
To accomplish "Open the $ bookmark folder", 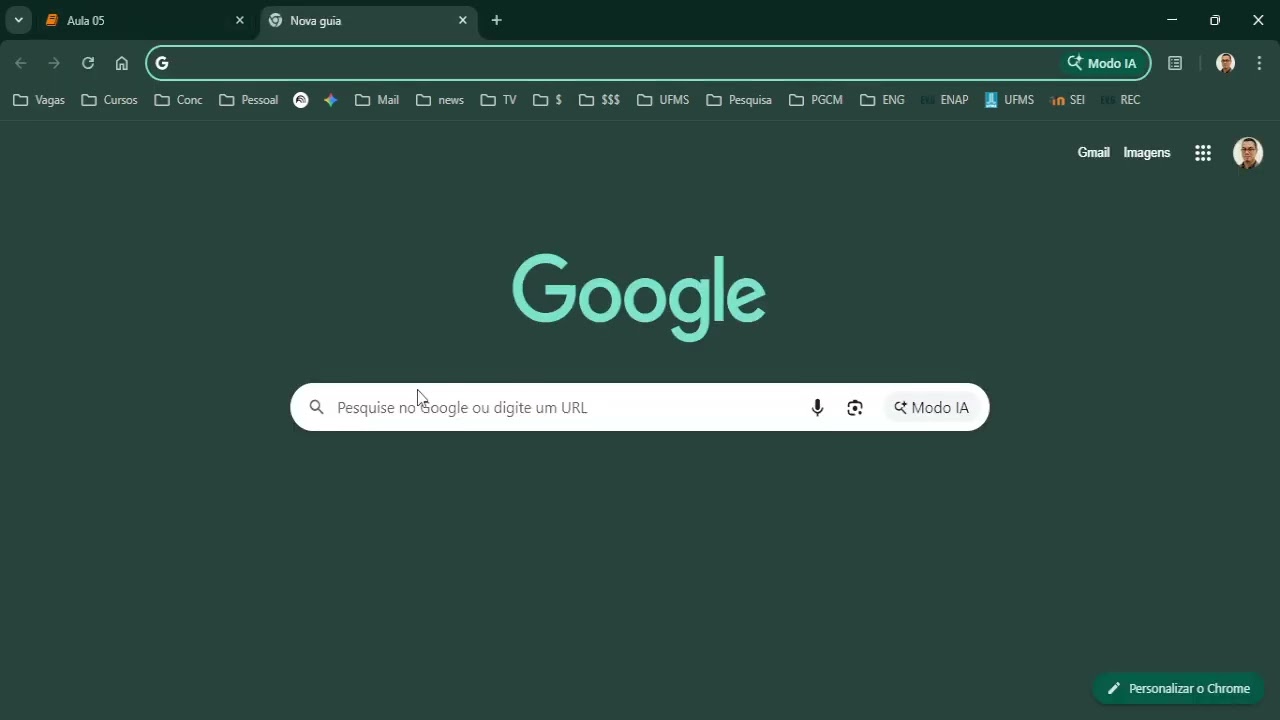I will point(547,100).
